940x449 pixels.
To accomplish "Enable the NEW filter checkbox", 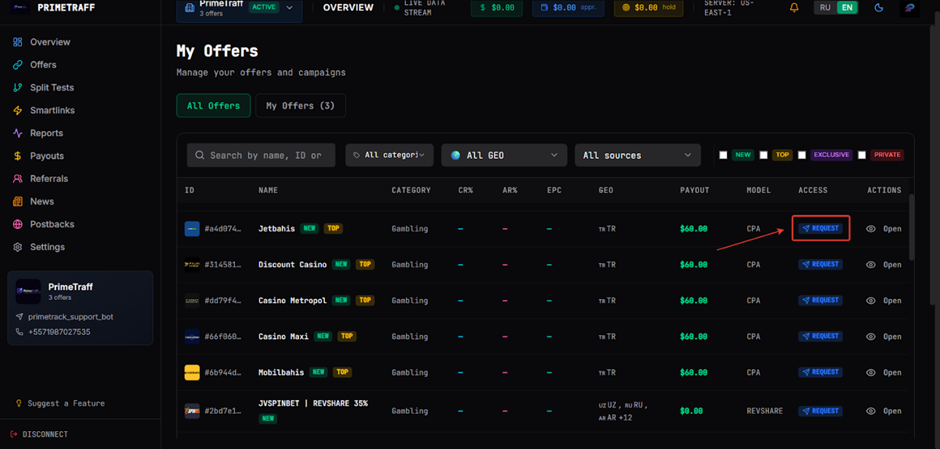I will (x=723, y=155).
